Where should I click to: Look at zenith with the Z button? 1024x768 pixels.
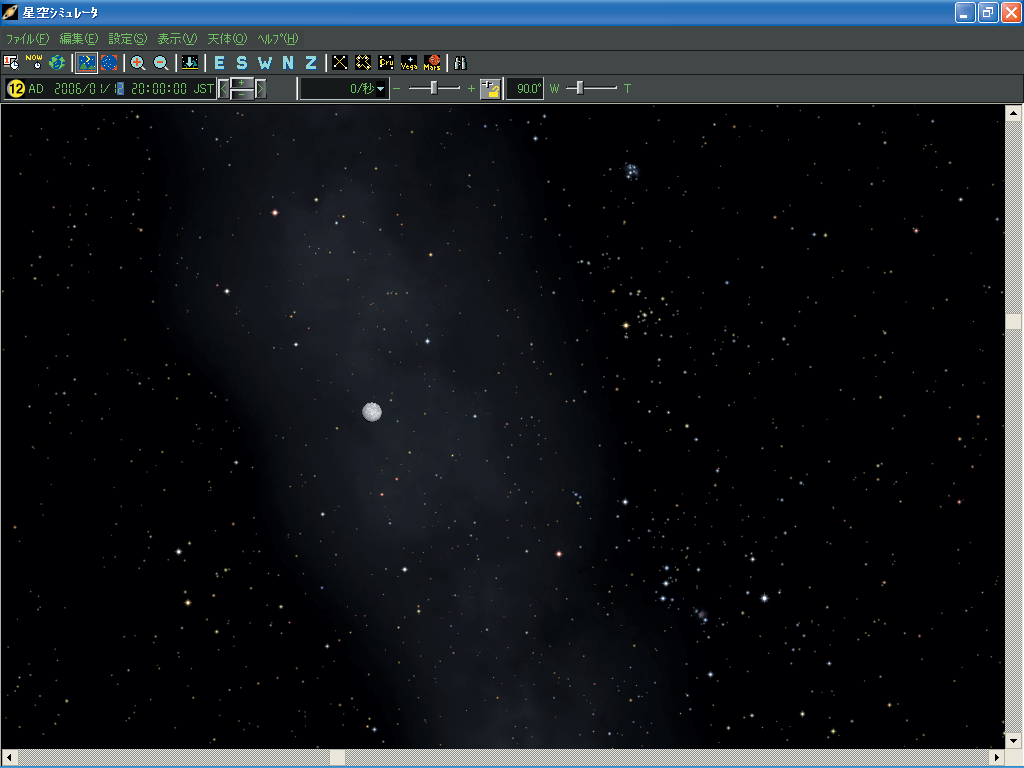tap(311, 63)
